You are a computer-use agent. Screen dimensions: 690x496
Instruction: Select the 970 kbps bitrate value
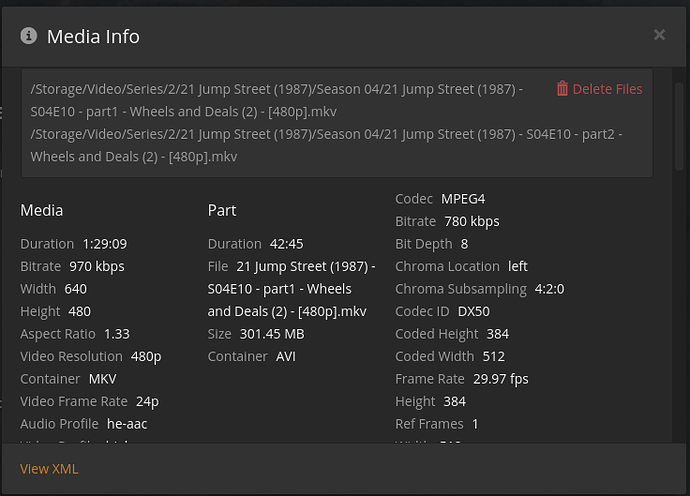pyautogui.click(x=97, y=266)
